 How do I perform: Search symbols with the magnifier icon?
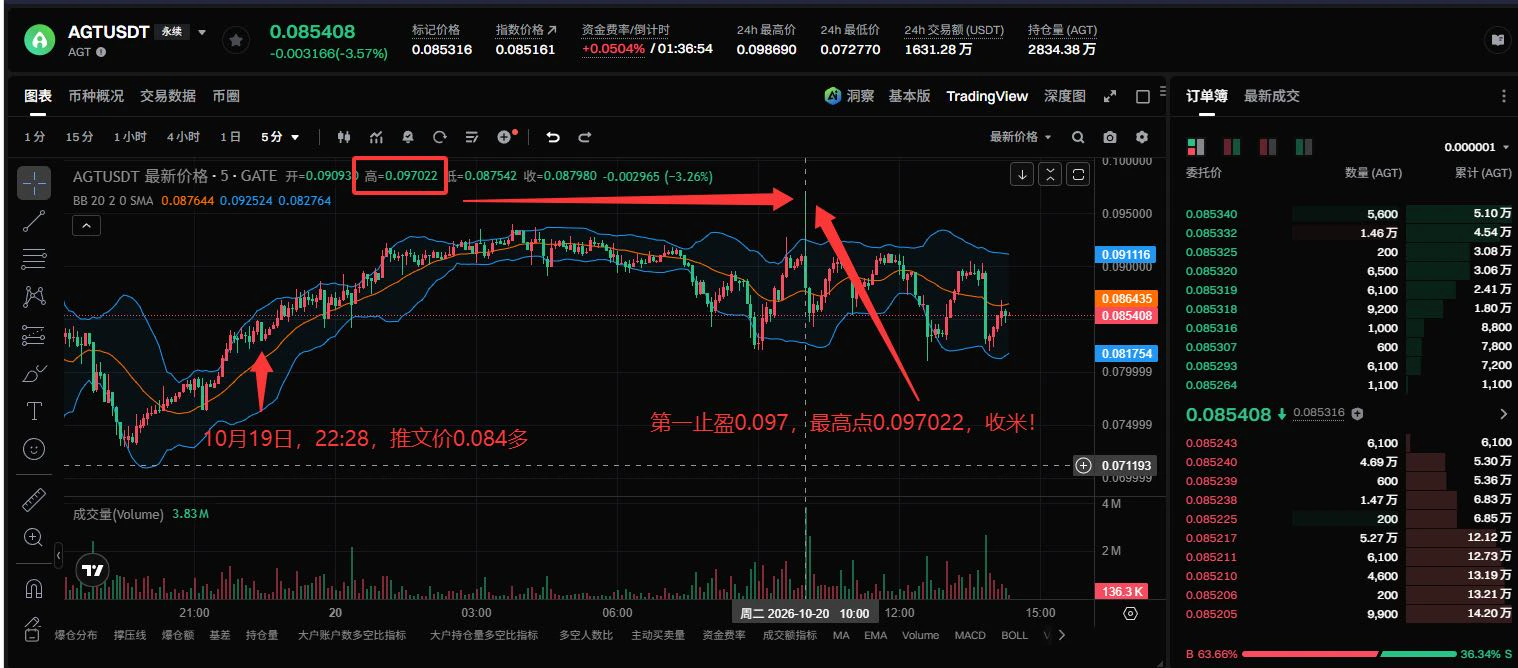click(1078, 137)
